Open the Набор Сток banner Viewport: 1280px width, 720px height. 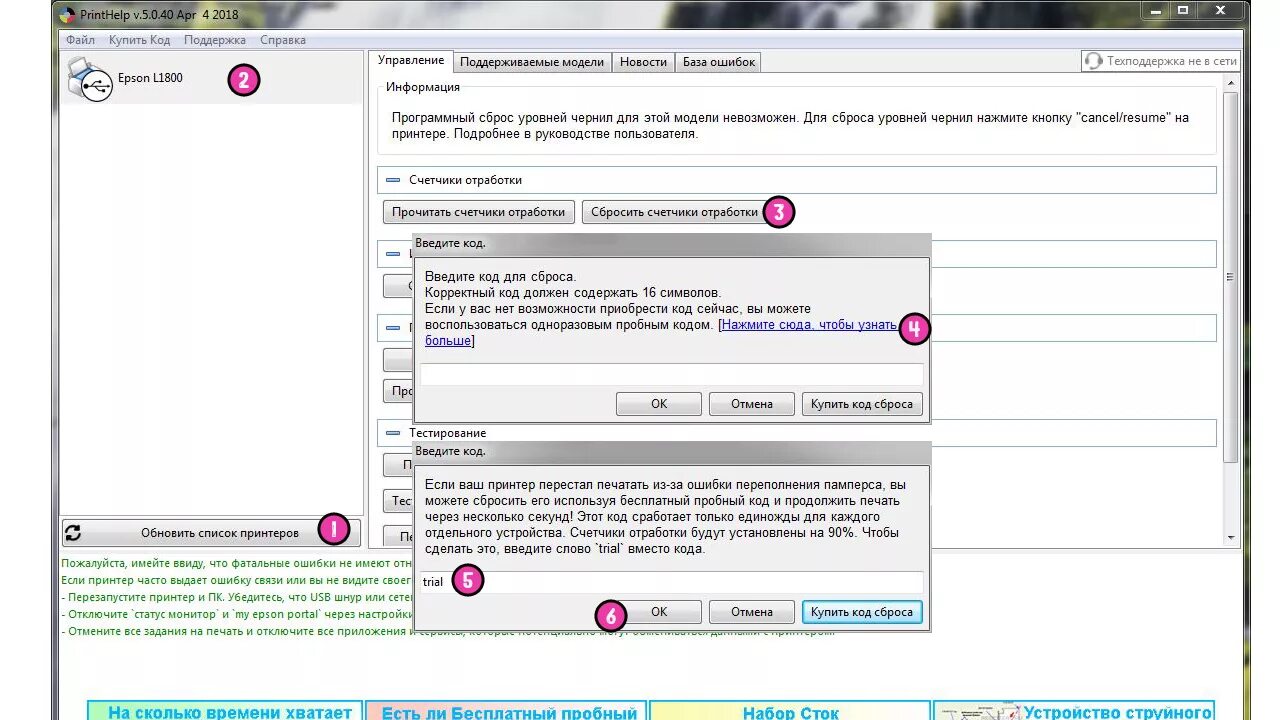click(x=790, y=710)
